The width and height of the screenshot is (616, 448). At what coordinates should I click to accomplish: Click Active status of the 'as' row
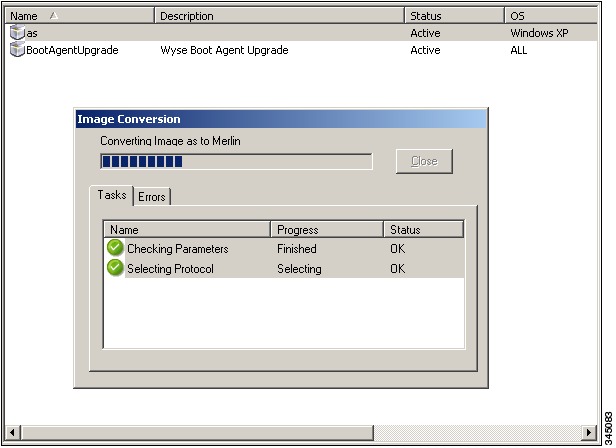coord(425,33)
